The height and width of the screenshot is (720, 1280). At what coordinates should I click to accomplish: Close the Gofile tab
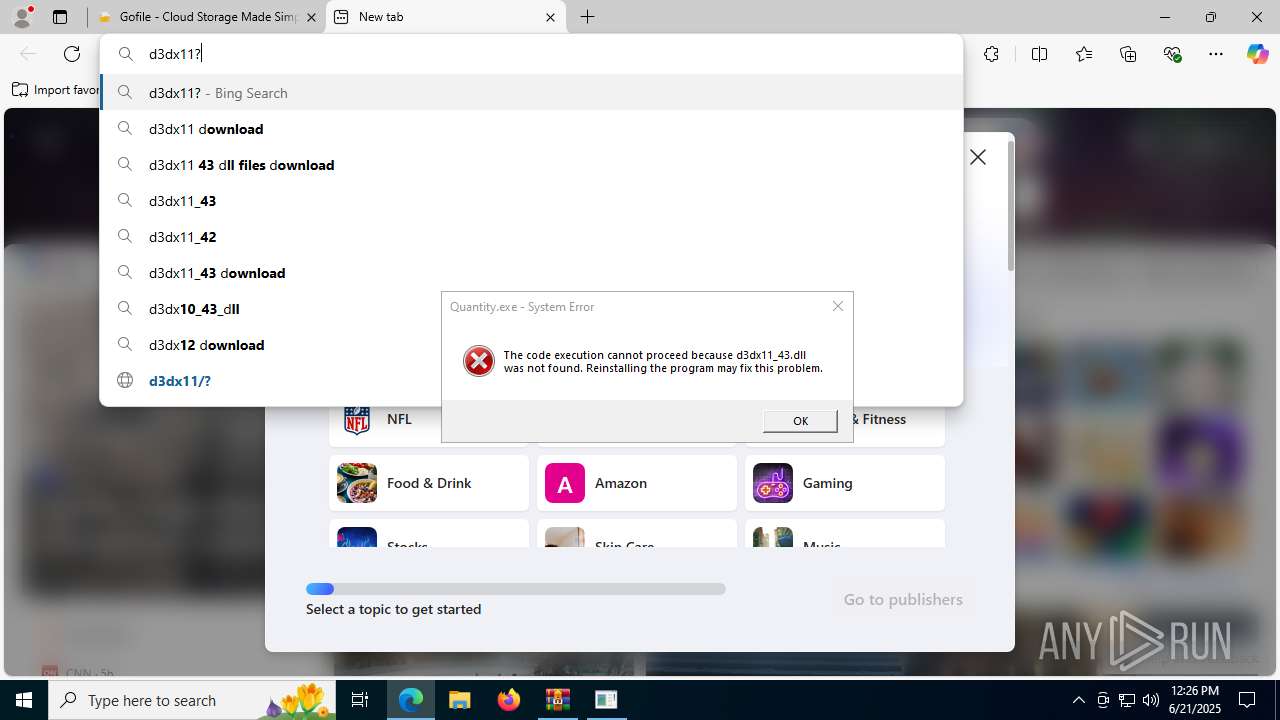click(x=311, y=17)
